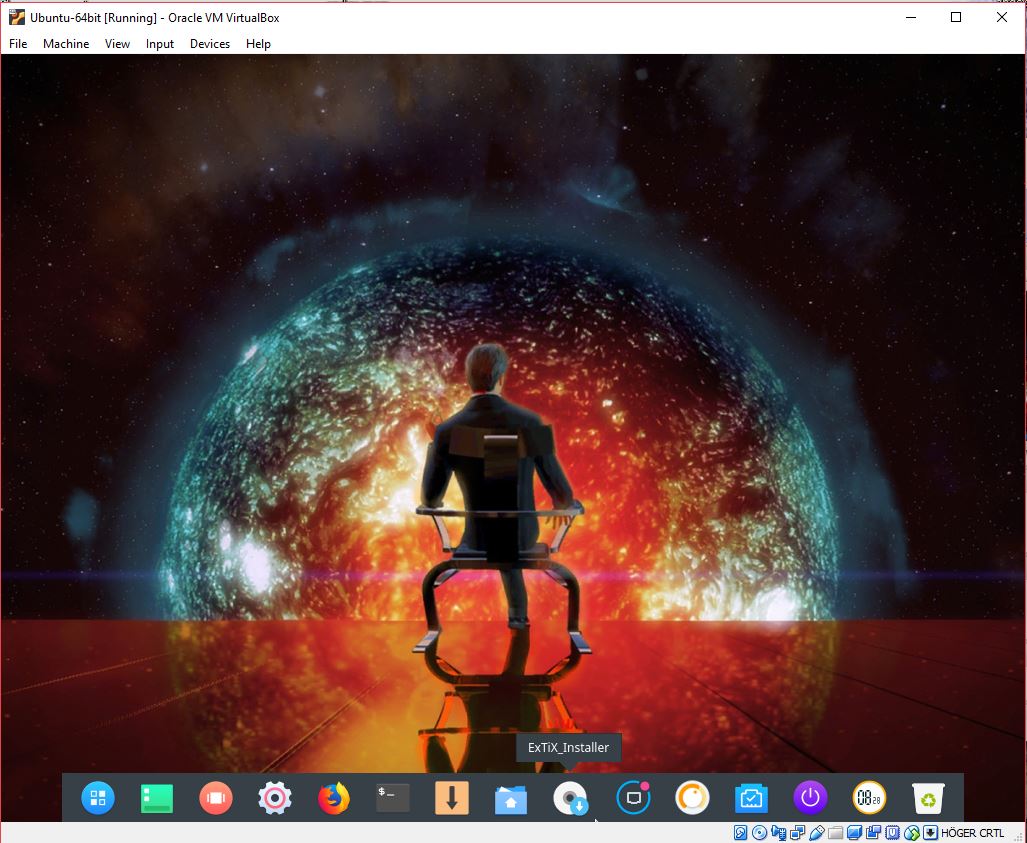
Task: Click the shared folders status icon
Action: point(836,833)
